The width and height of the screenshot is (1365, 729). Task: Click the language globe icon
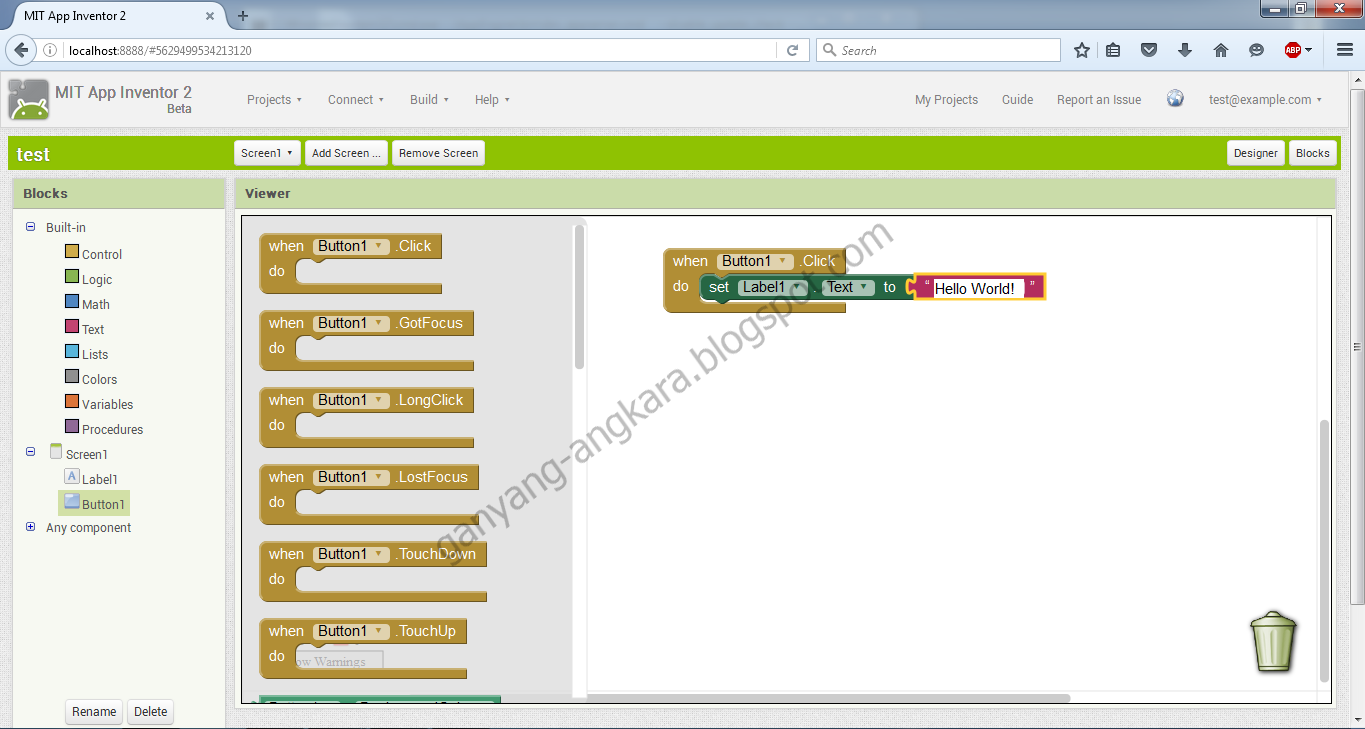tap(1175, 97)
